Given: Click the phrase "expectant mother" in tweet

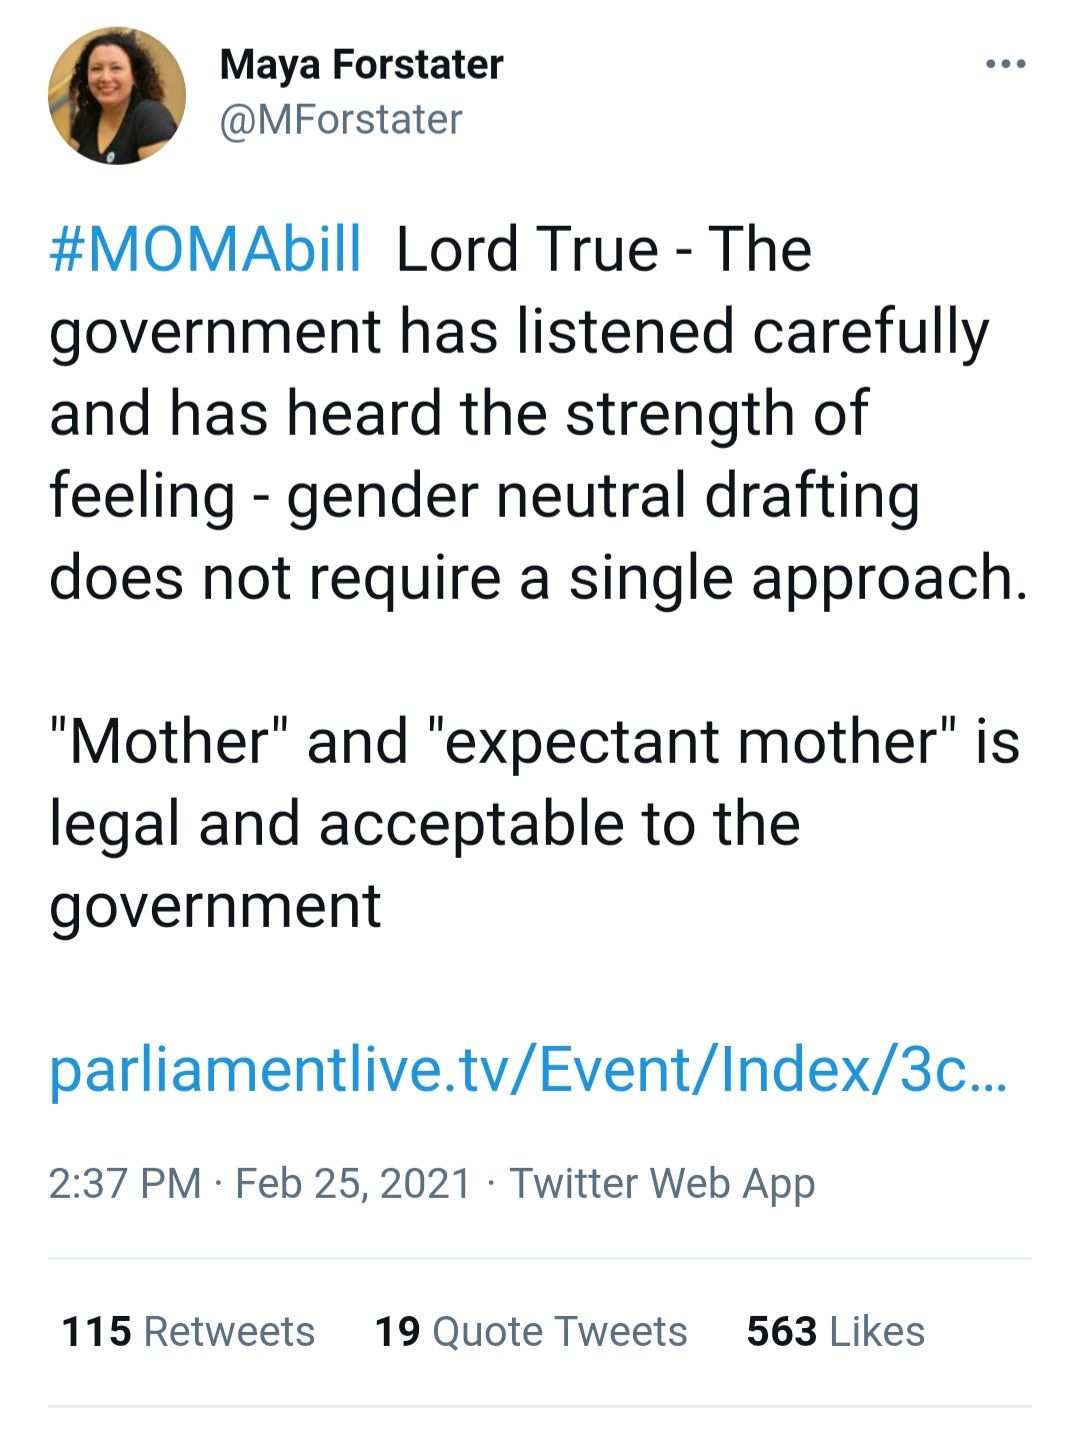Looking at the screenshot, I should point(691,743).
